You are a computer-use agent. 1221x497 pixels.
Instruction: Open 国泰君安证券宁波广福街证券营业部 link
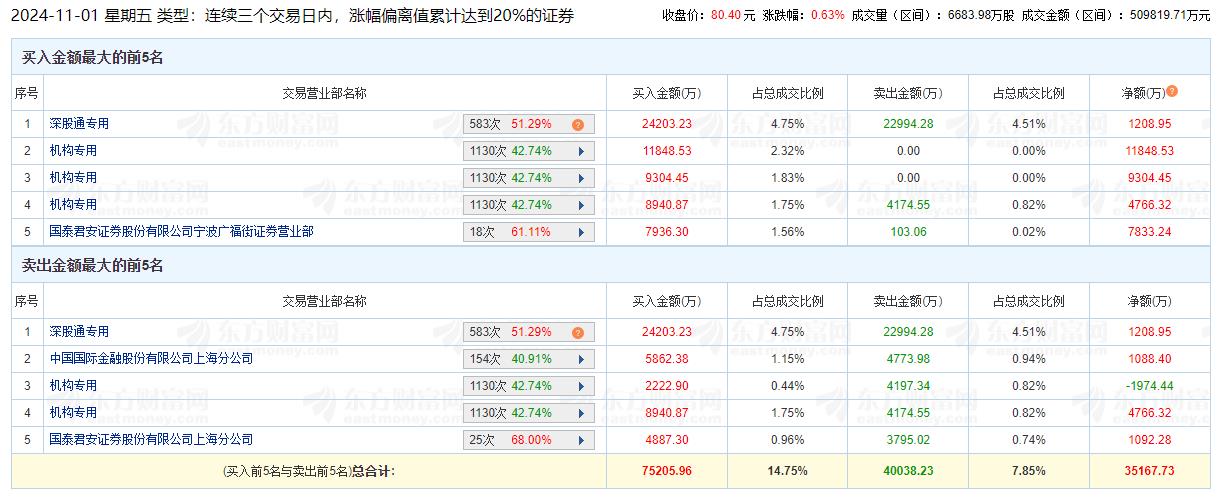(181, 231)
